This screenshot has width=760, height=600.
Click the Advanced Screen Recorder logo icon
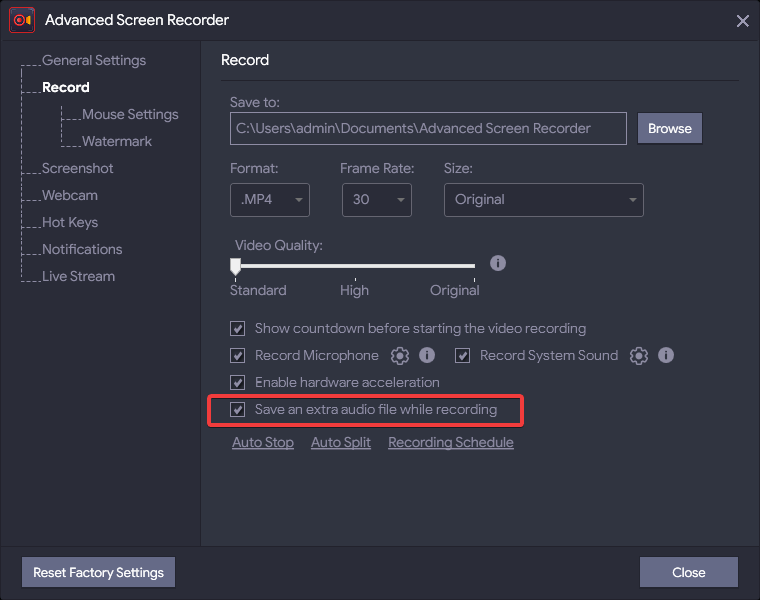[x=22, y=20]
